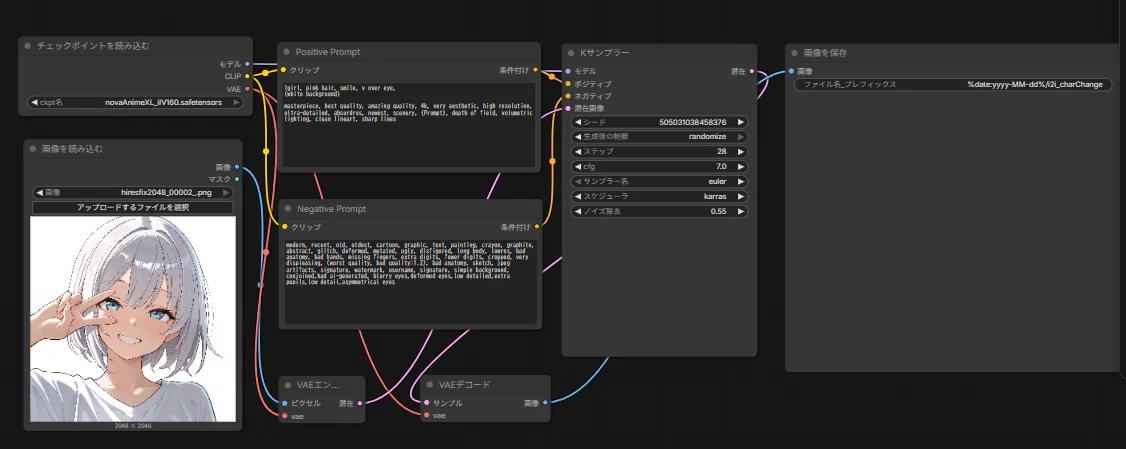
Task: Click アップロードするファイルを選択 upload button
Action: coord(133,208)
